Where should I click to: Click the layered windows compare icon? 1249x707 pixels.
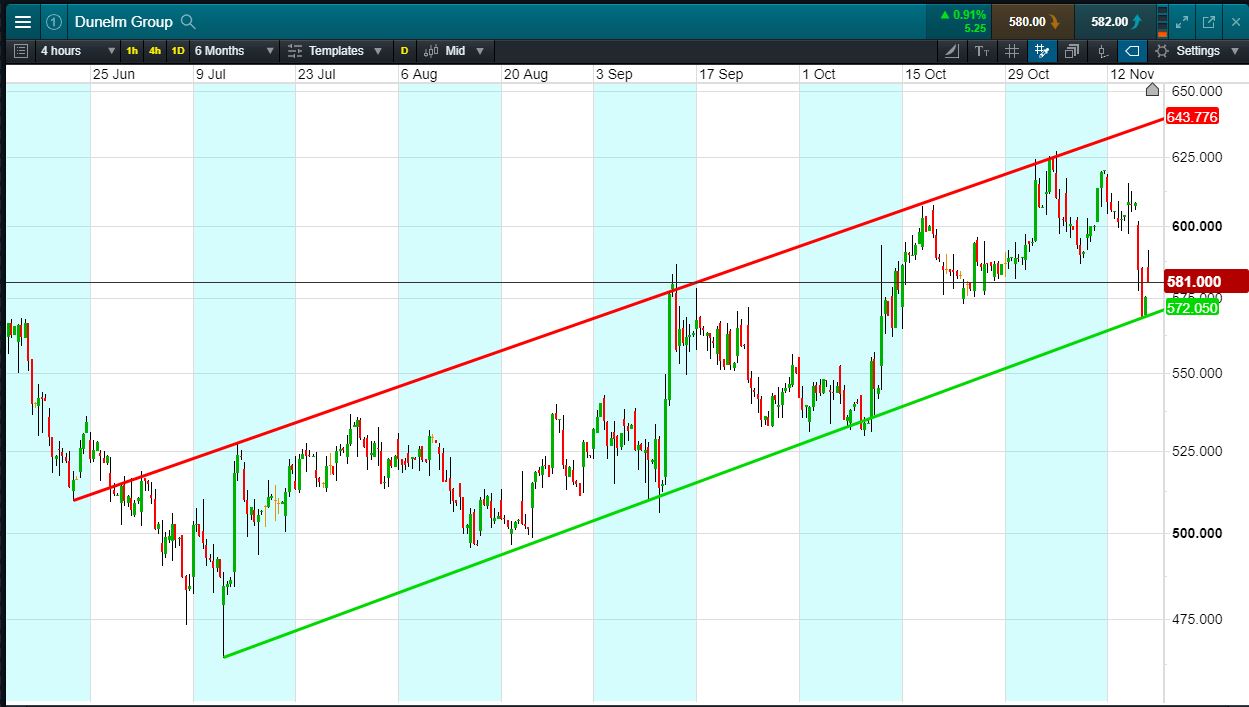[x=1072, y=51]
